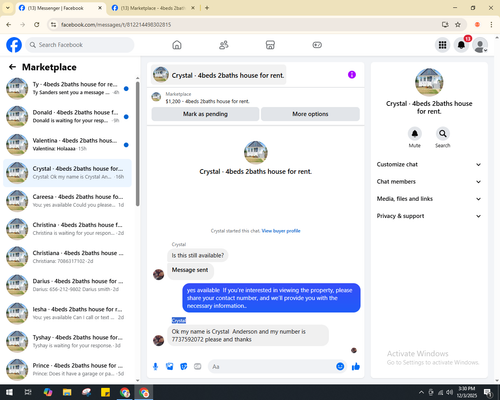The width and height of the screenshot is (500, 400).
Task: Mute the Crystal conversation
Action: [415, 134]
